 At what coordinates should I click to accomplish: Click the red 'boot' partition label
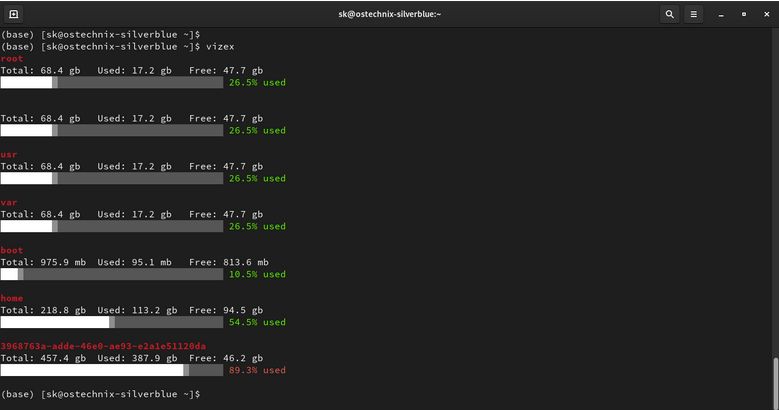(12, 251)
